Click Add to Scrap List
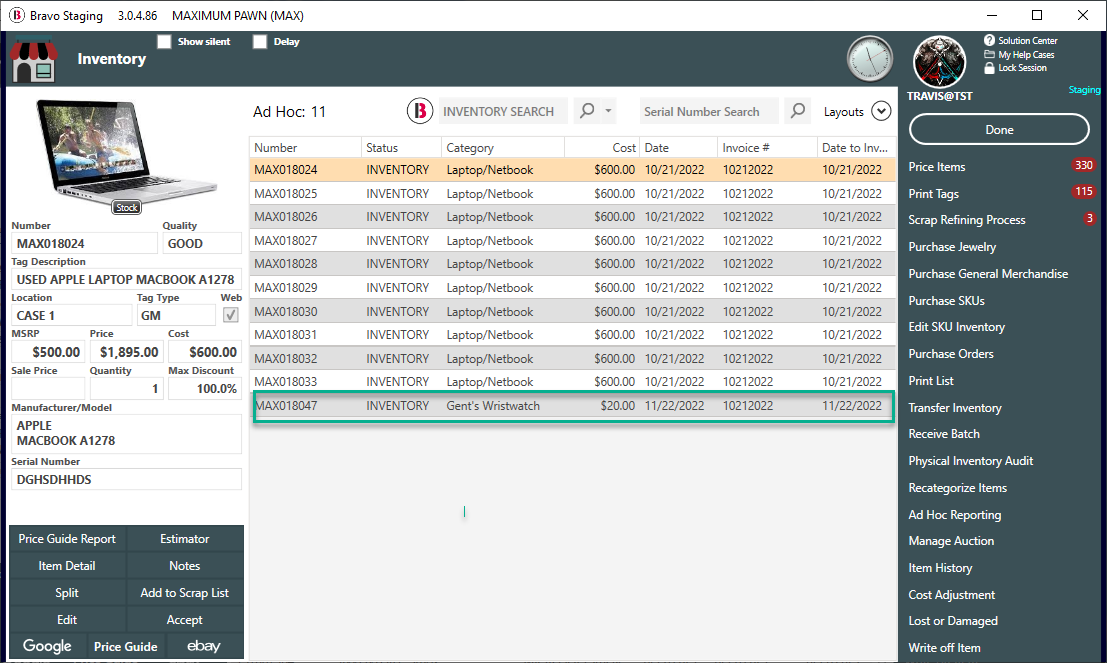1107x663 pixels. coord(184,592)
